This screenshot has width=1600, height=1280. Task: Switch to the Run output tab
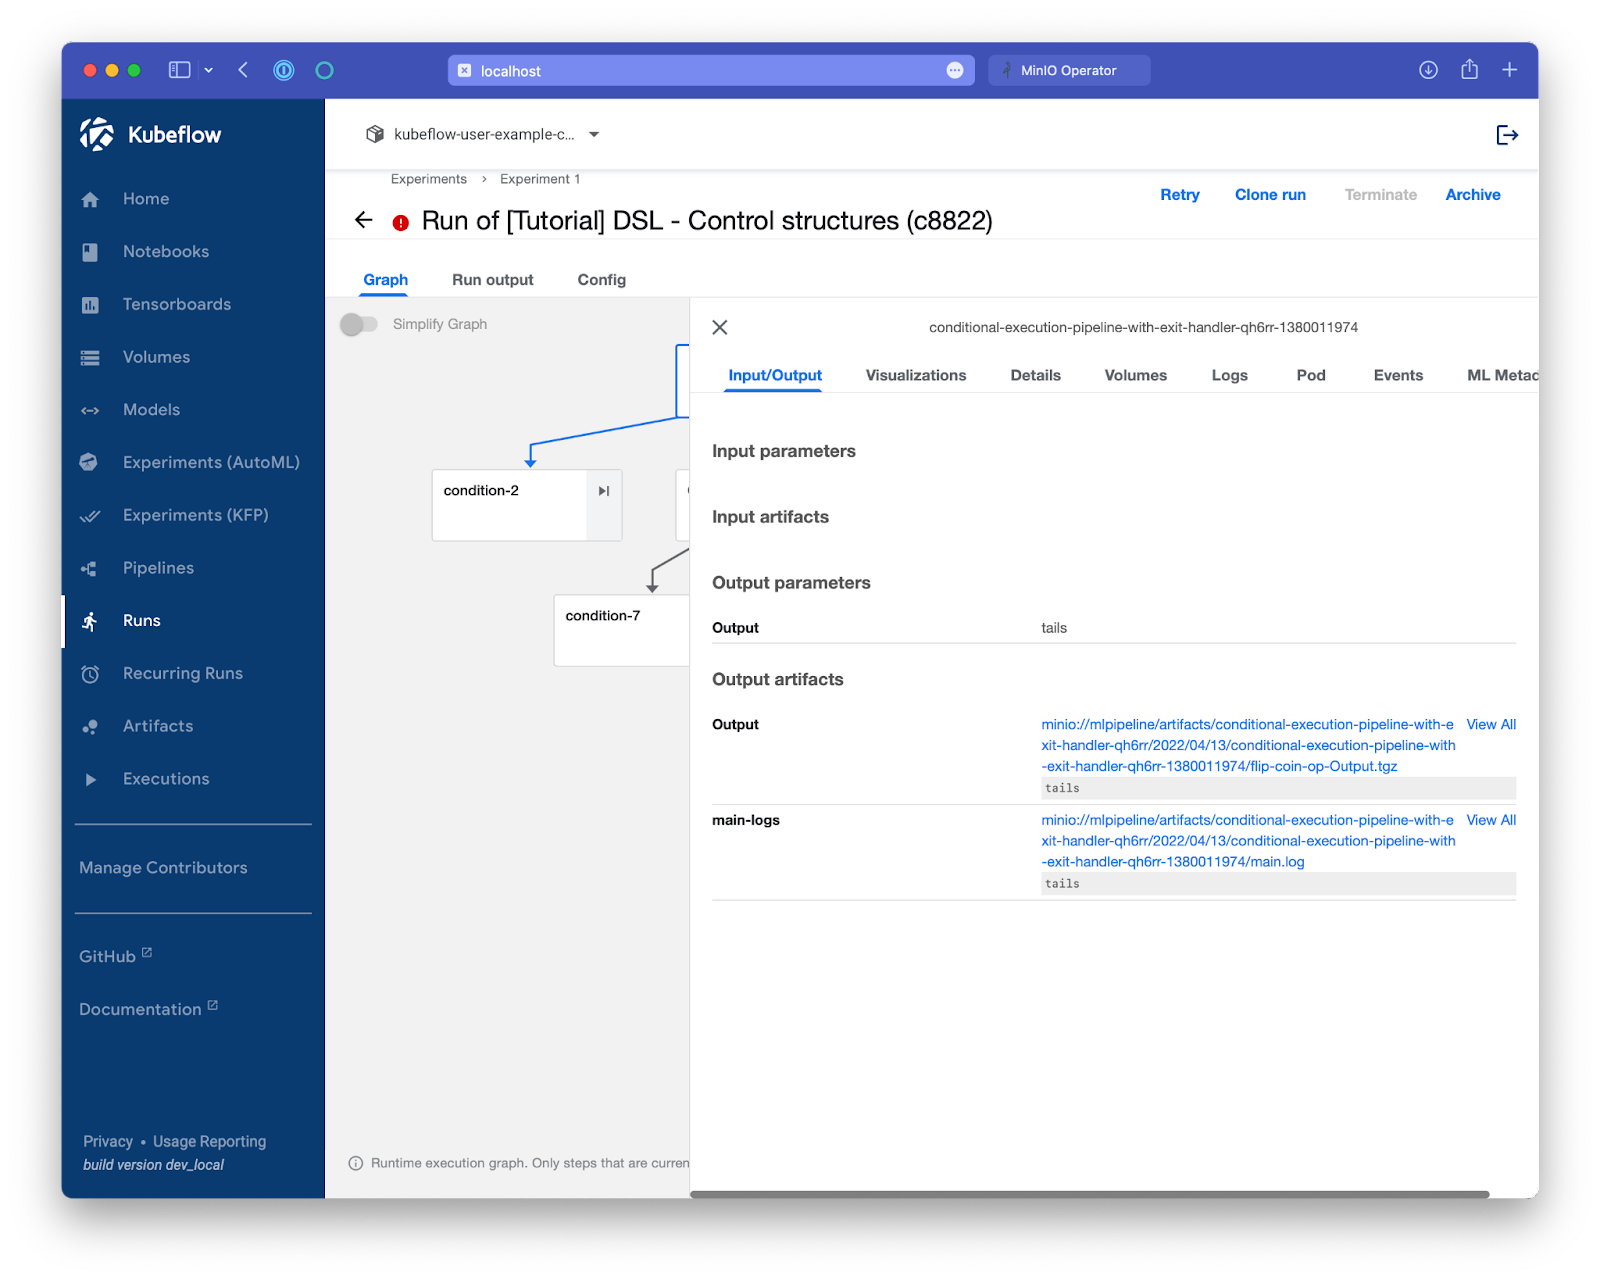[x=492, y=280]
